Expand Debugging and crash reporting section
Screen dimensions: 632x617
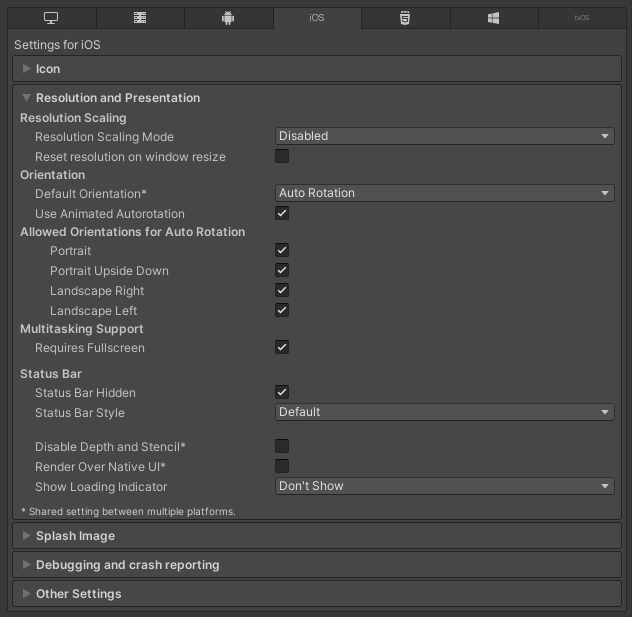coord(127,565)
